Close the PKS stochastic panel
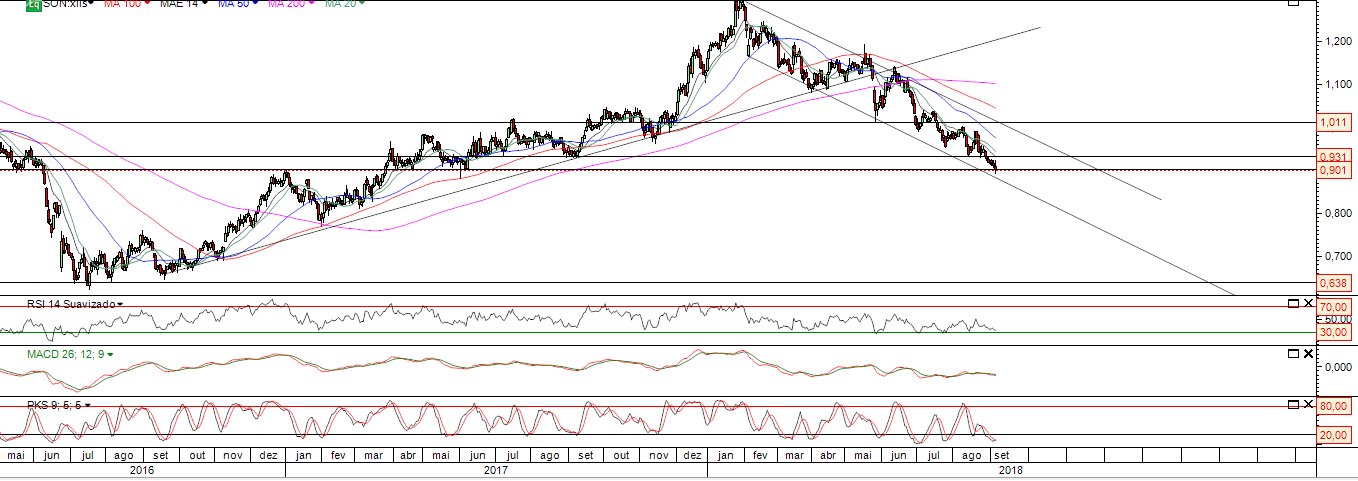Image resolution: width=1358 pixels, height=481 pixels. coord(1308,404)
